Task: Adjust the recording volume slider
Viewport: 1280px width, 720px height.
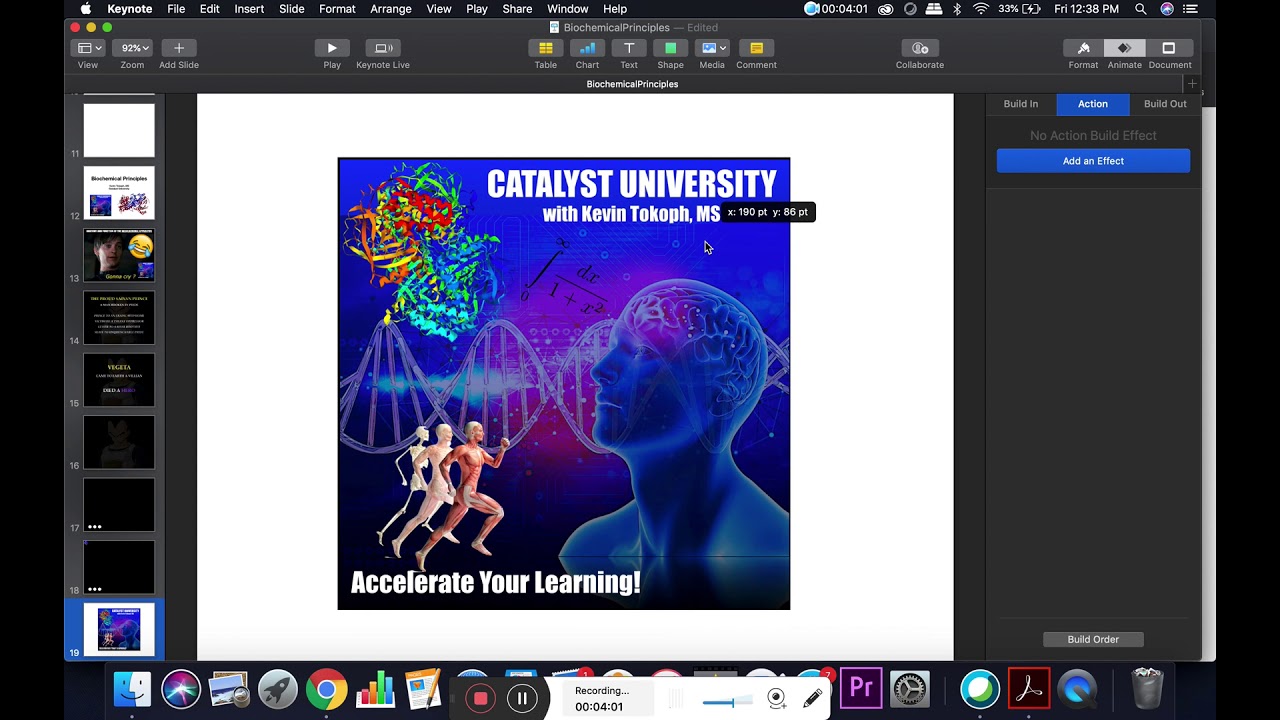Action: [727, 702]
